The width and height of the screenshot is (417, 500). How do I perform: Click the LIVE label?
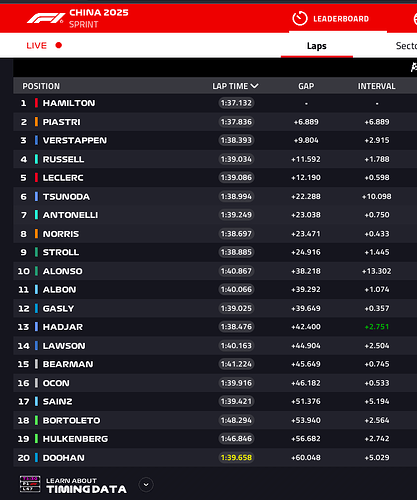[x=37, y=46]
